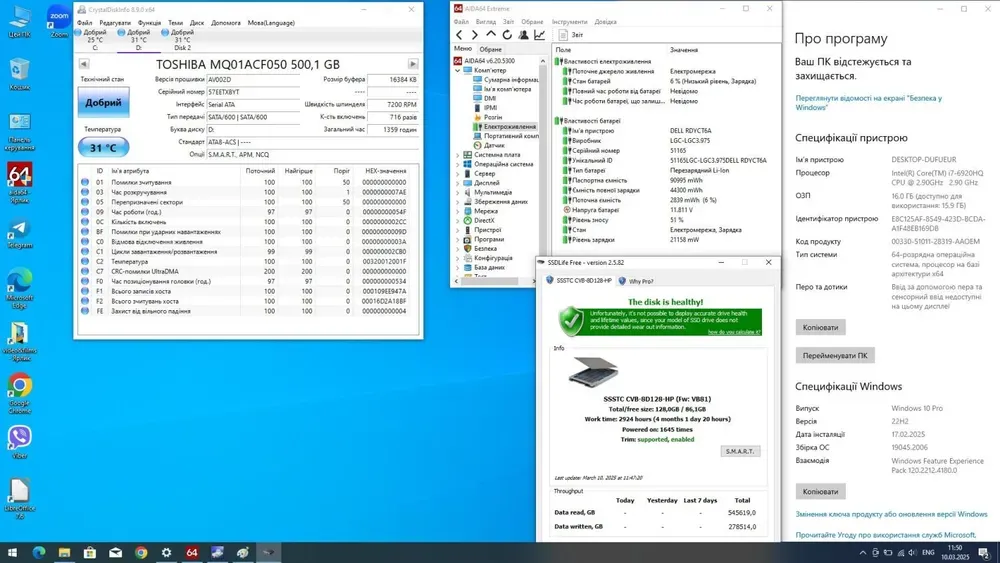
Task: Click the AIDA64 Back navigation arrow
Action: tap(460, 35)
